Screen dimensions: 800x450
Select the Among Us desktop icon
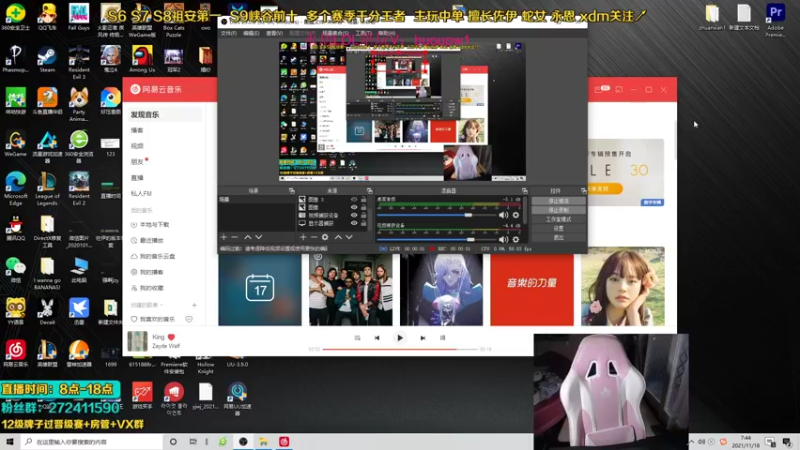(142, 60)
